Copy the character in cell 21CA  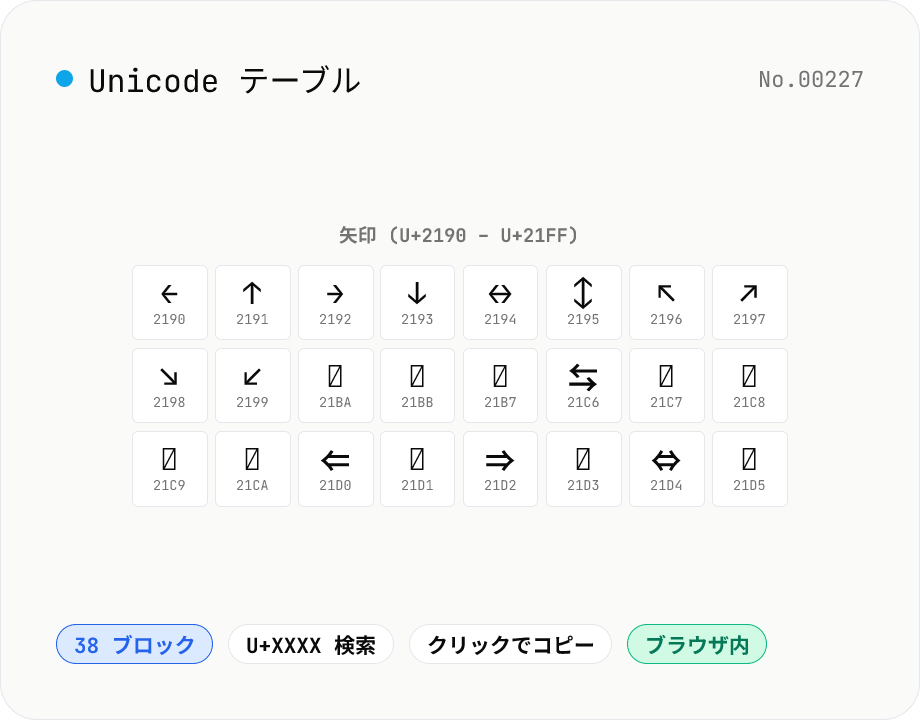tap(252, 469)
